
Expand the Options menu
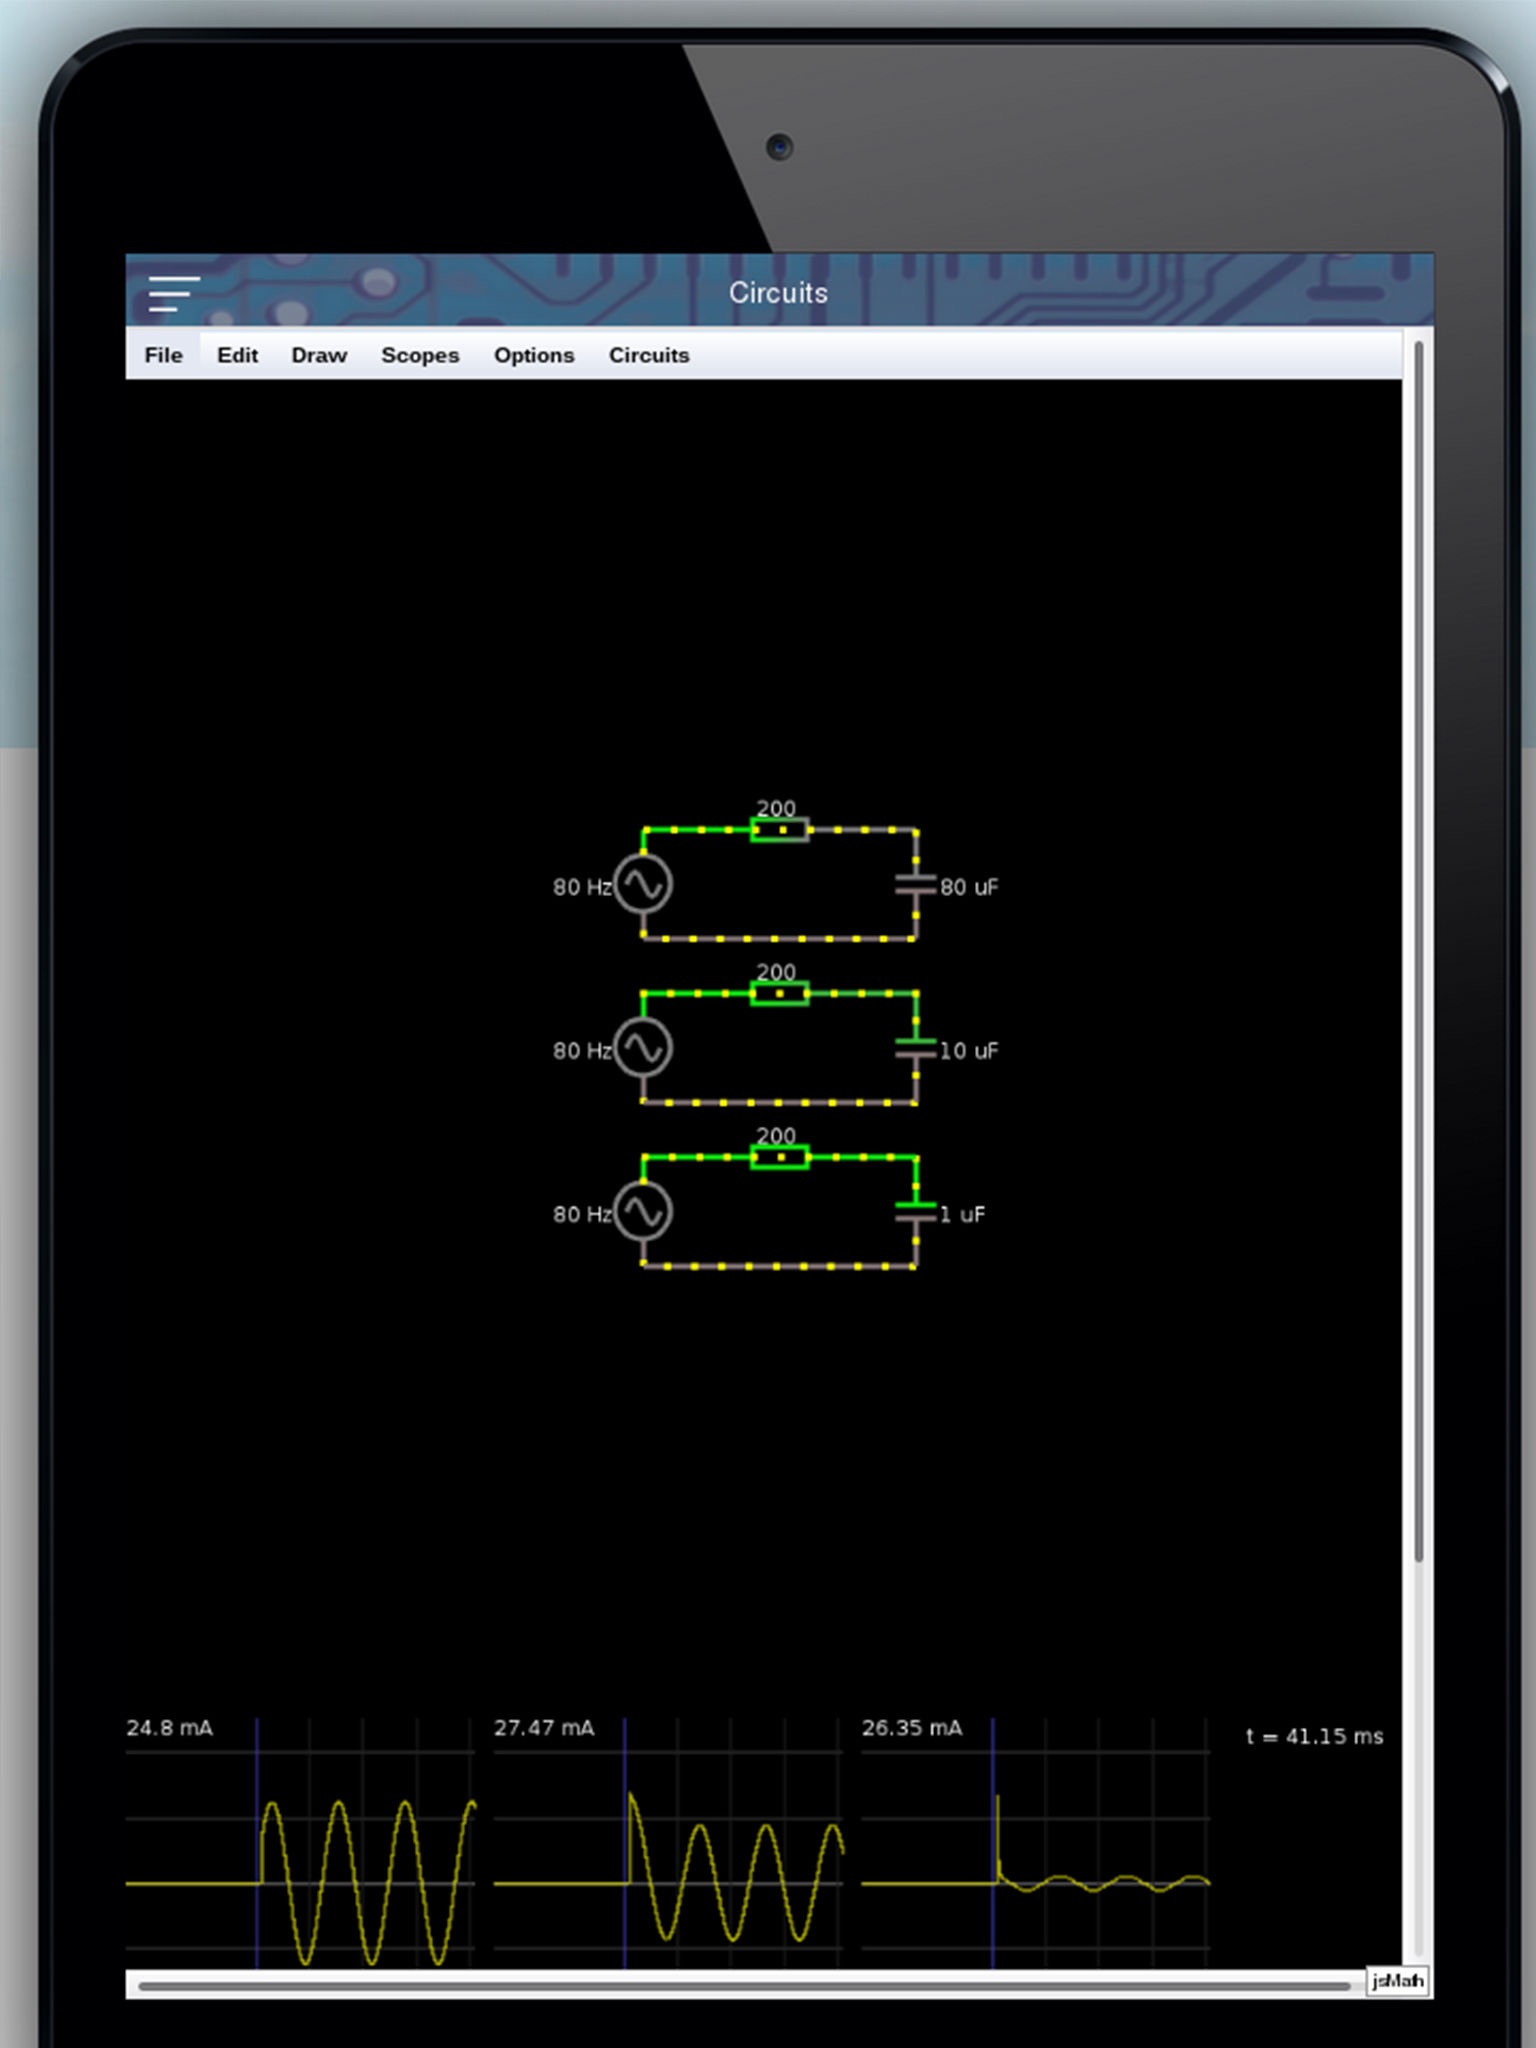534,355
